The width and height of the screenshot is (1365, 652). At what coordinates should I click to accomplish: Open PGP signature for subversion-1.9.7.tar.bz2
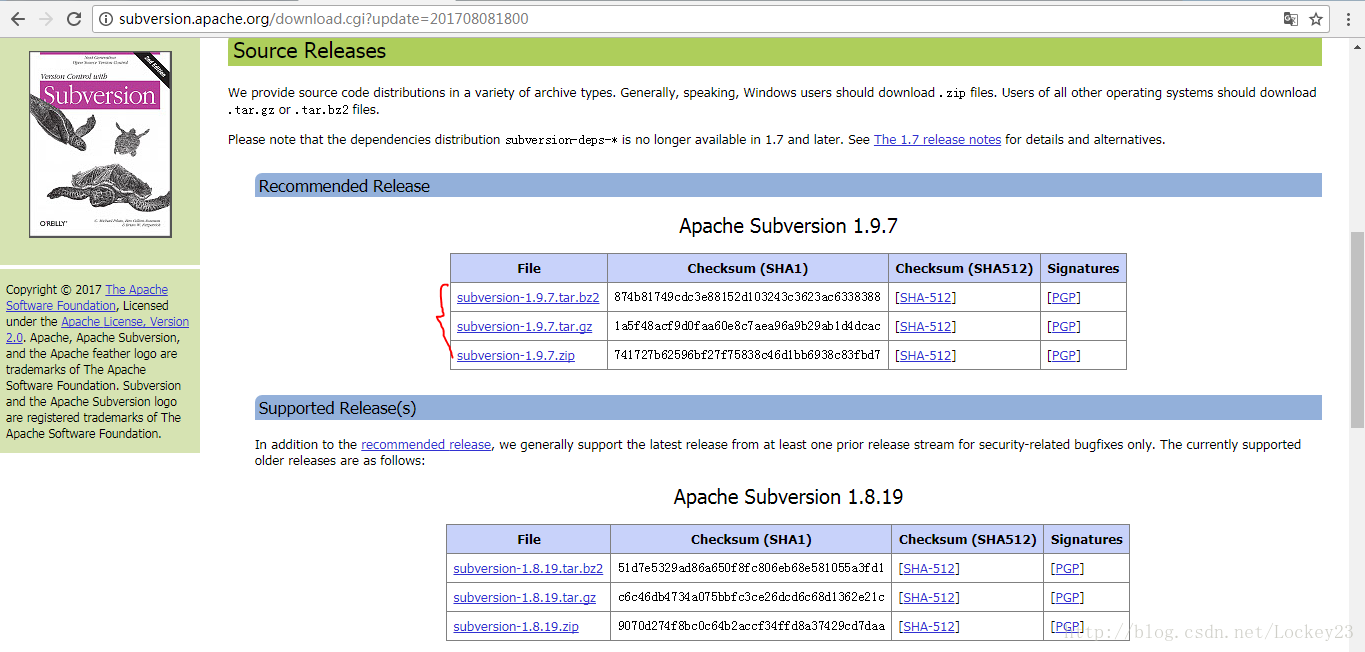point(1063,297)
